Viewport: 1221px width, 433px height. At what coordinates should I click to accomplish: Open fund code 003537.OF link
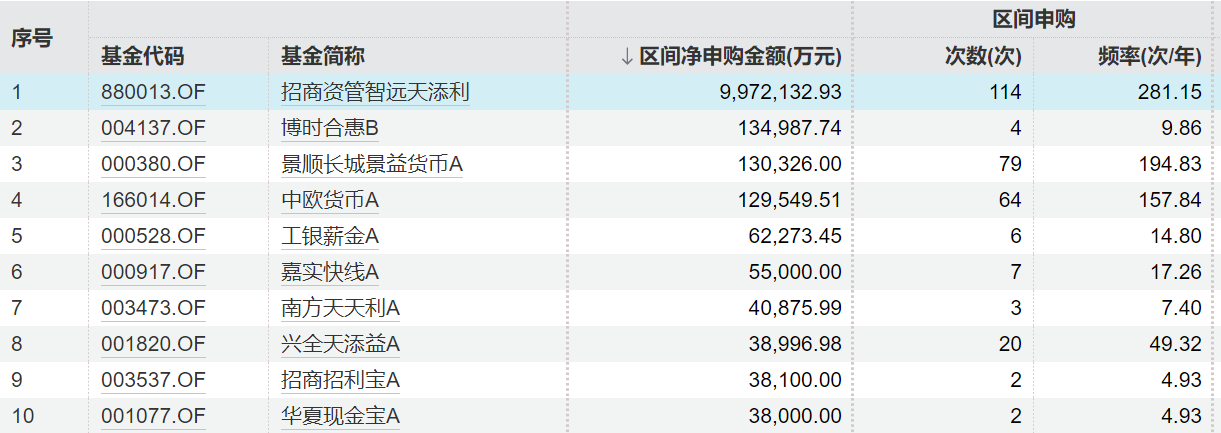153,380
